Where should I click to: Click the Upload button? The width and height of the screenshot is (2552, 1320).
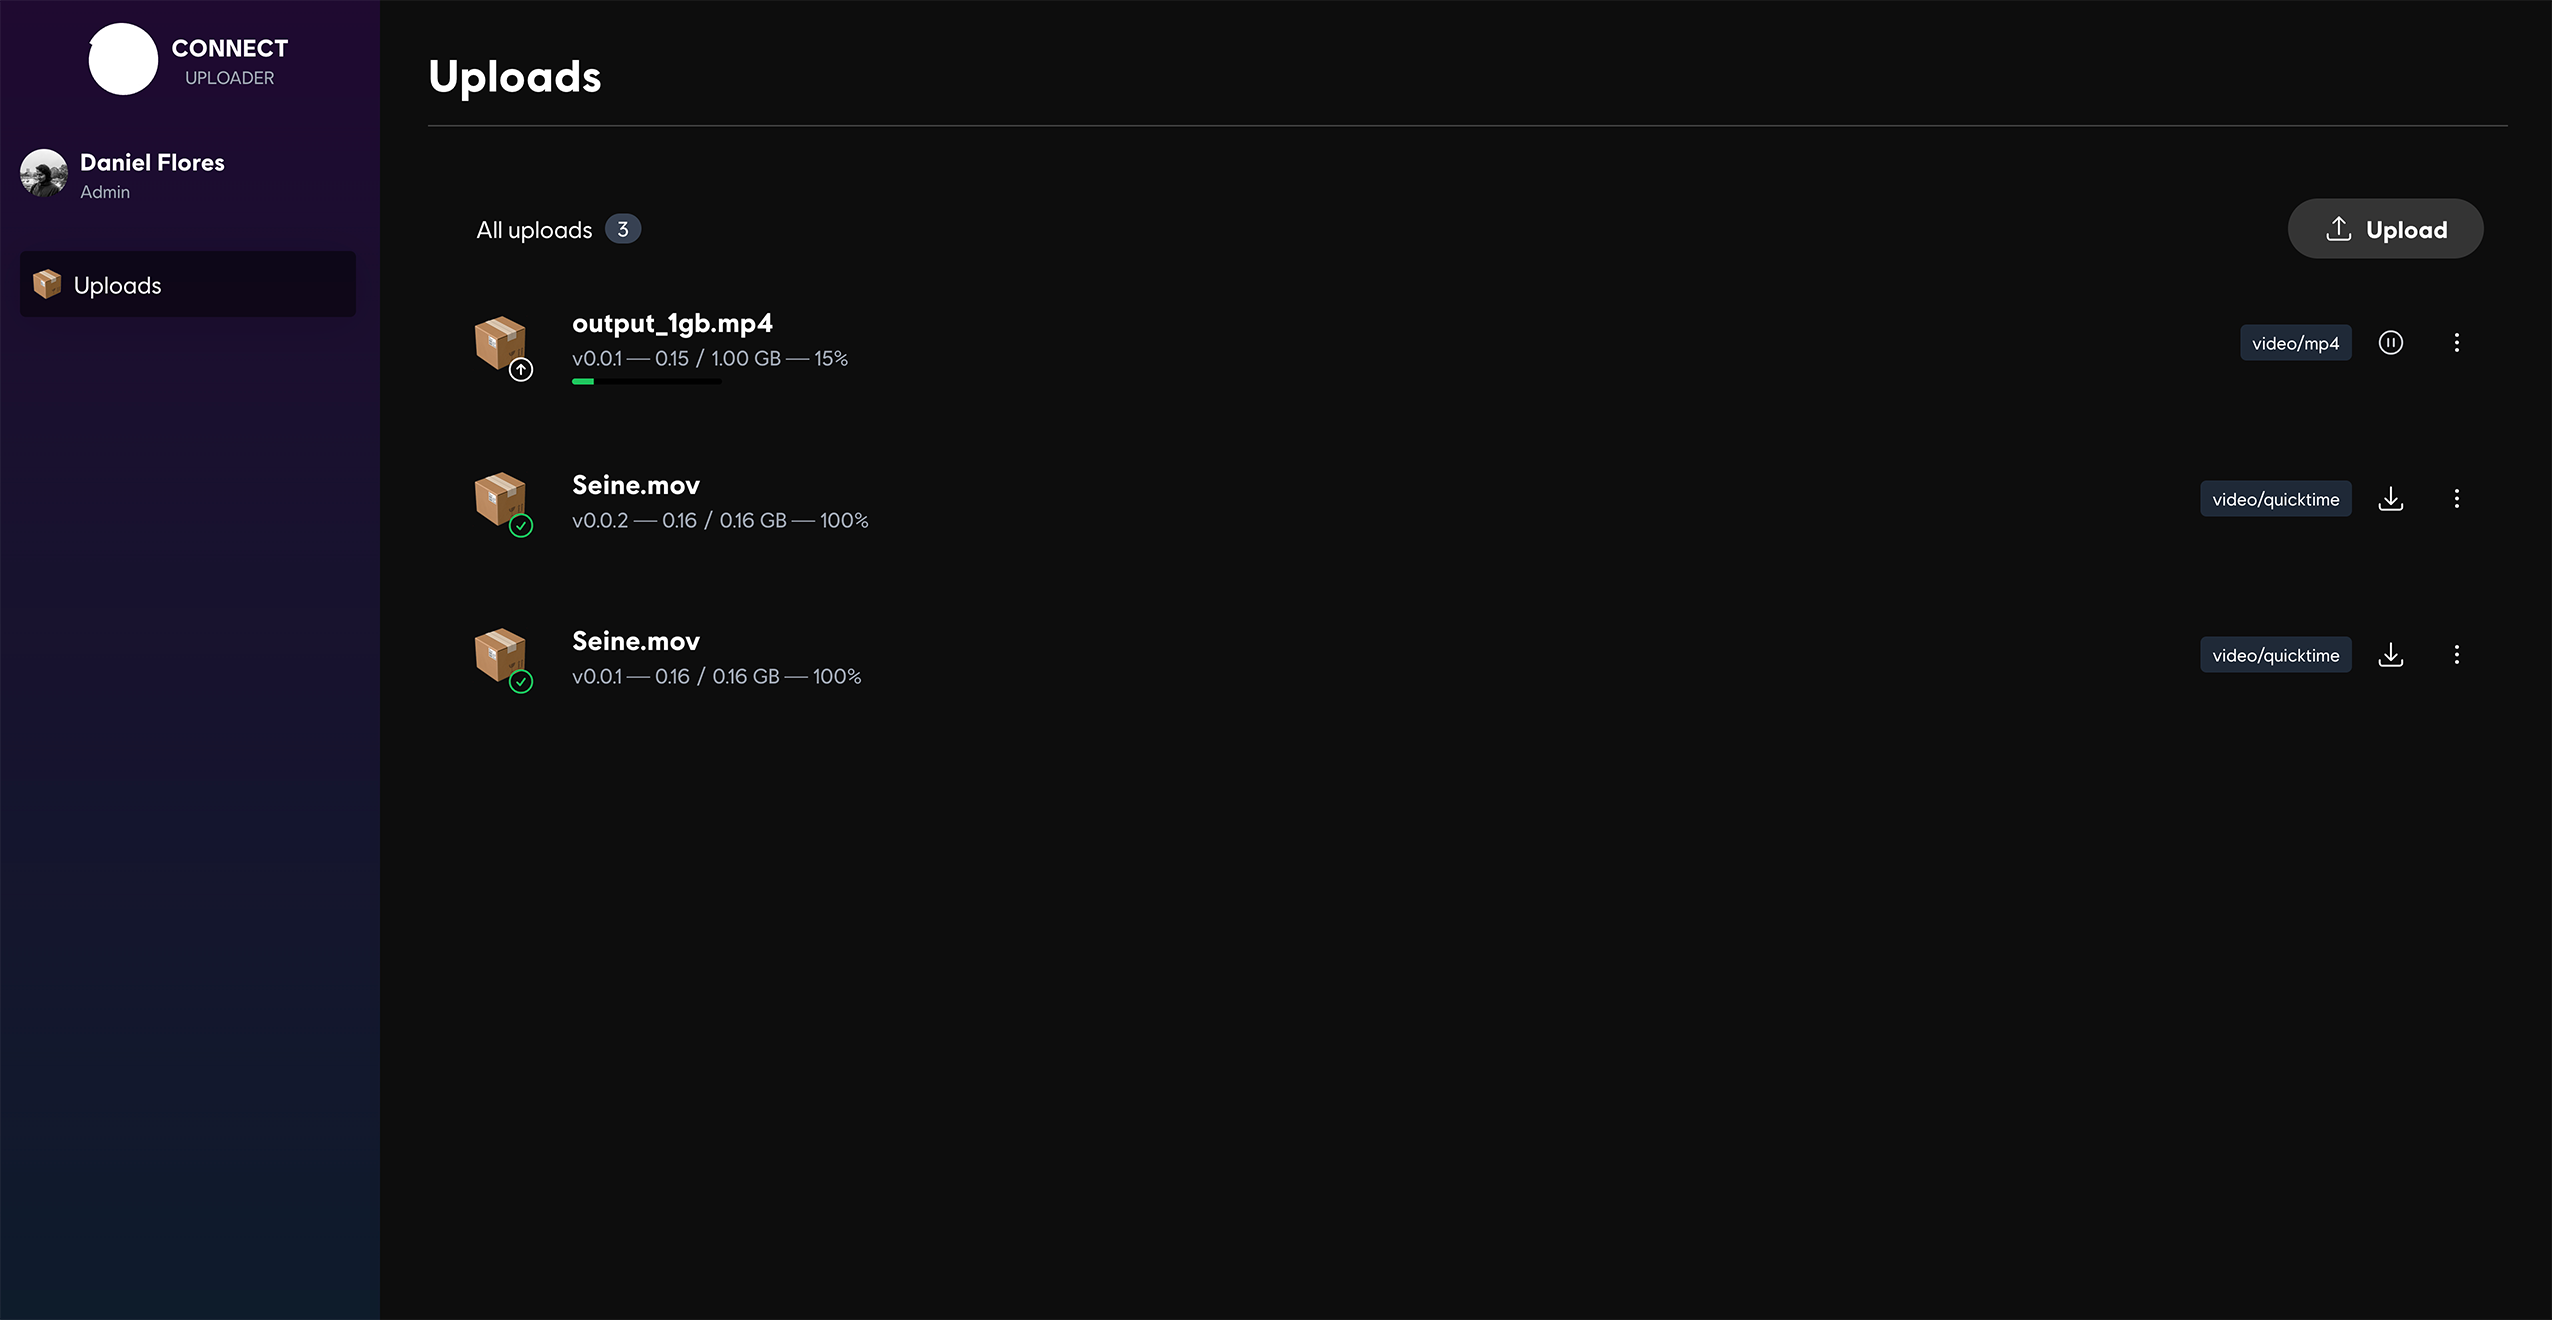2385,229
